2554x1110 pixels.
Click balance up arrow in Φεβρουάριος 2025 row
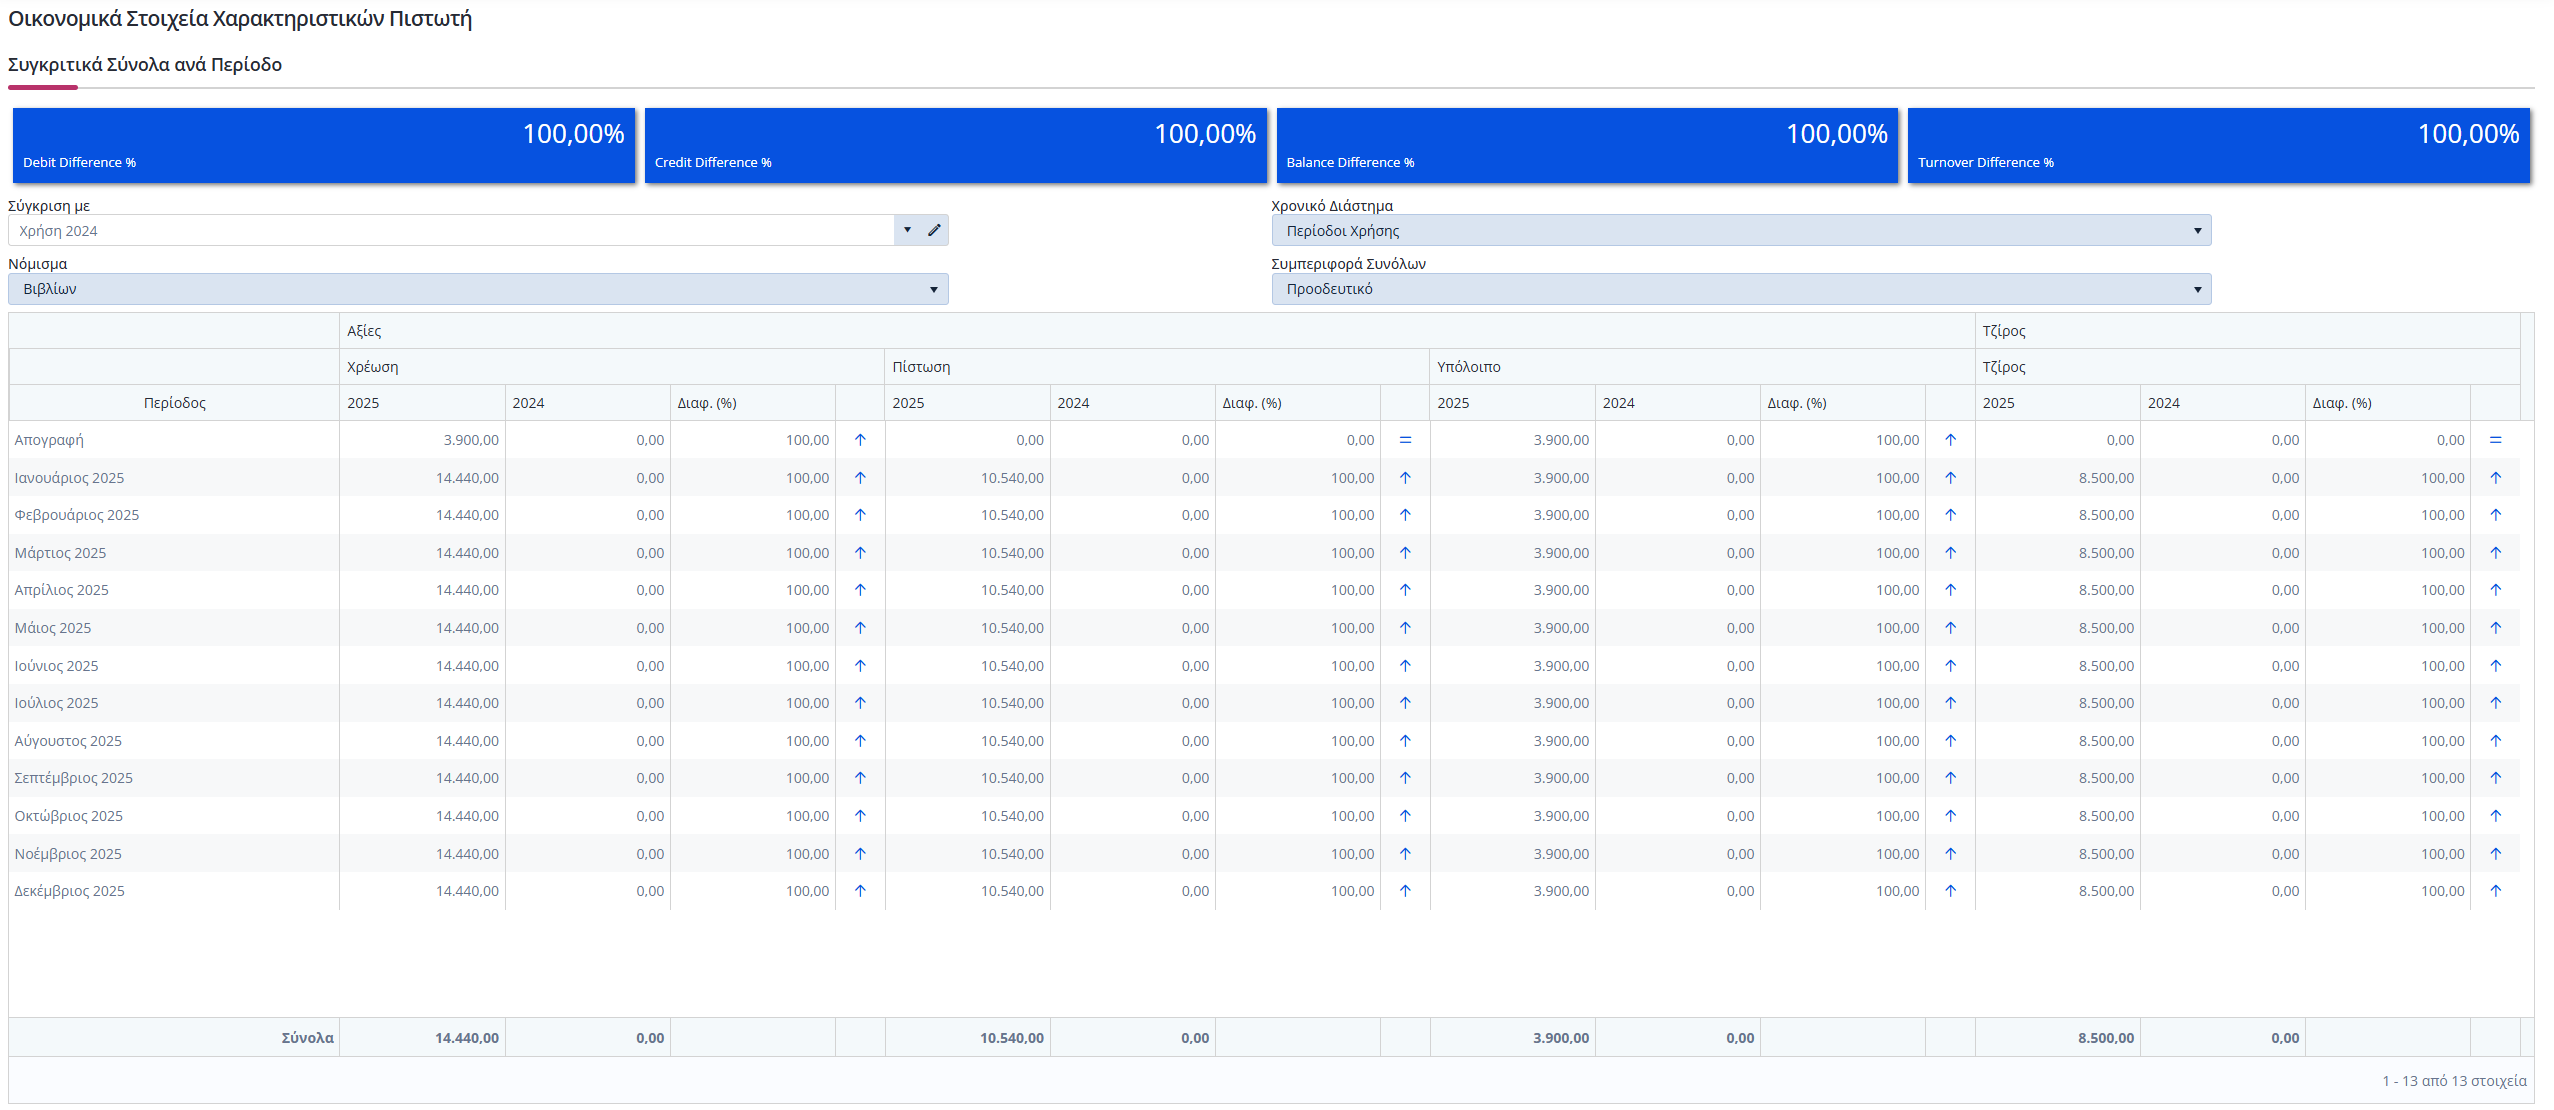click(x=1950, y=515)
